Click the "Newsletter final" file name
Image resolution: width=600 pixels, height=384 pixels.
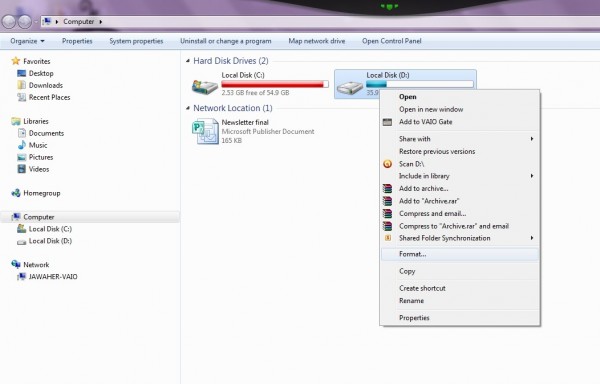pyautogui.click(x=245, y=122)
